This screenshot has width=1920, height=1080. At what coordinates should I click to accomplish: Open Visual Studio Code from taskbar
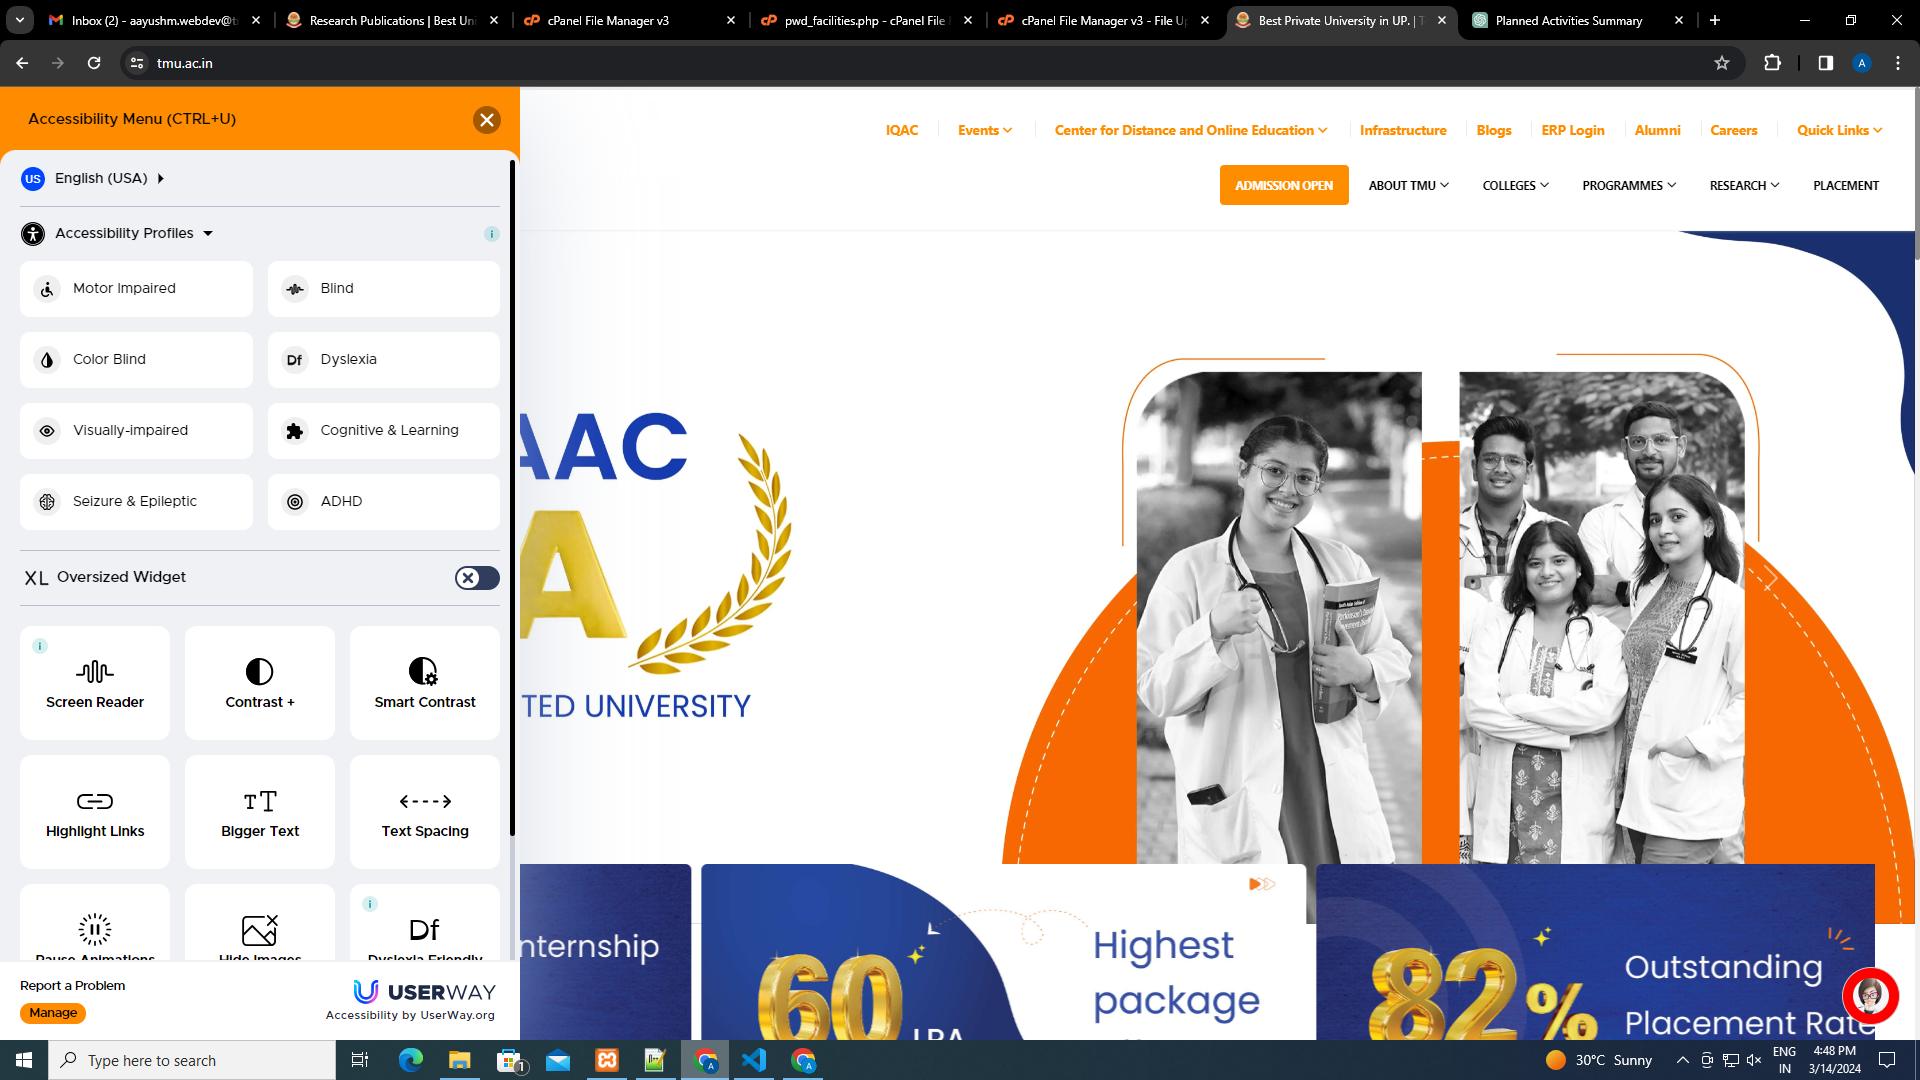(x=754, y=1060)
